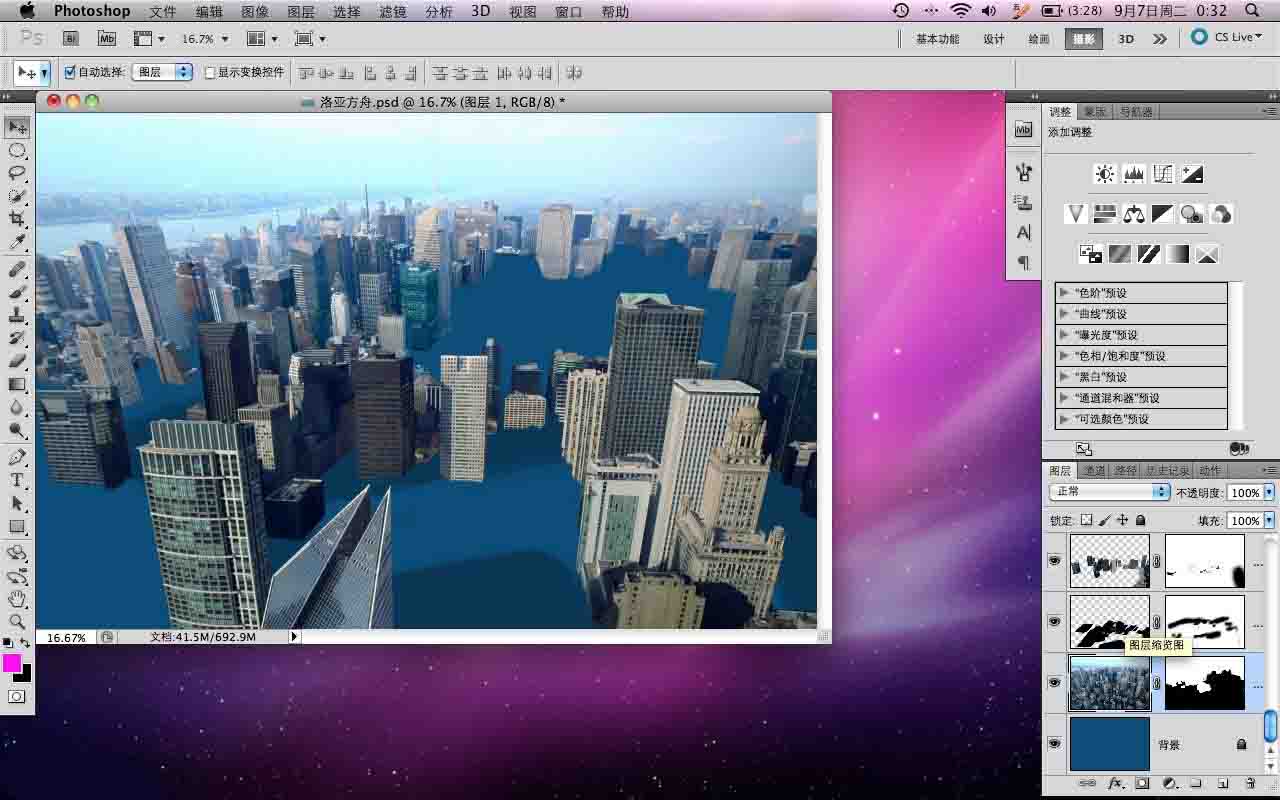Viewport: 1280px width, 800px height.
Task: Click the city photo layer thumbnail
Action: click(1110, 683)
